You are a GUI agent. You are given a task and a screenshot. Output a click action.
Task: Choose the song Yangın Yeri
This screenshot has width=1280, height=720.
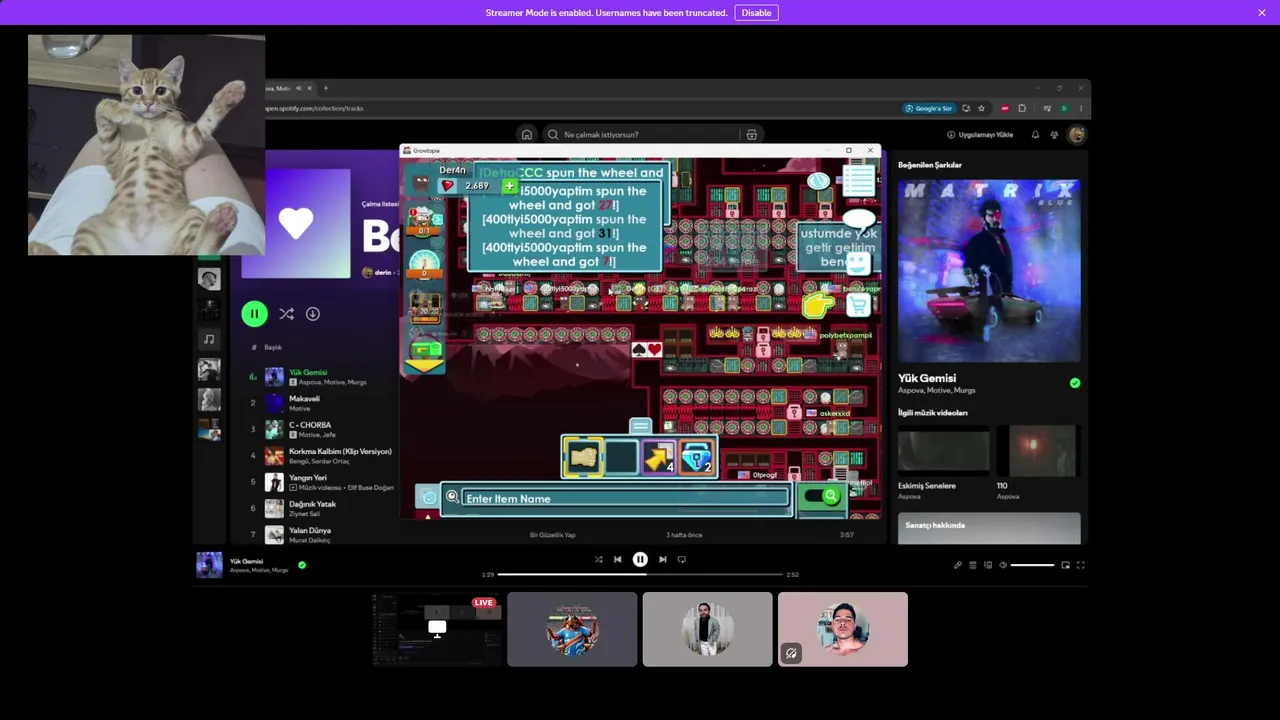tap(320, 482)
